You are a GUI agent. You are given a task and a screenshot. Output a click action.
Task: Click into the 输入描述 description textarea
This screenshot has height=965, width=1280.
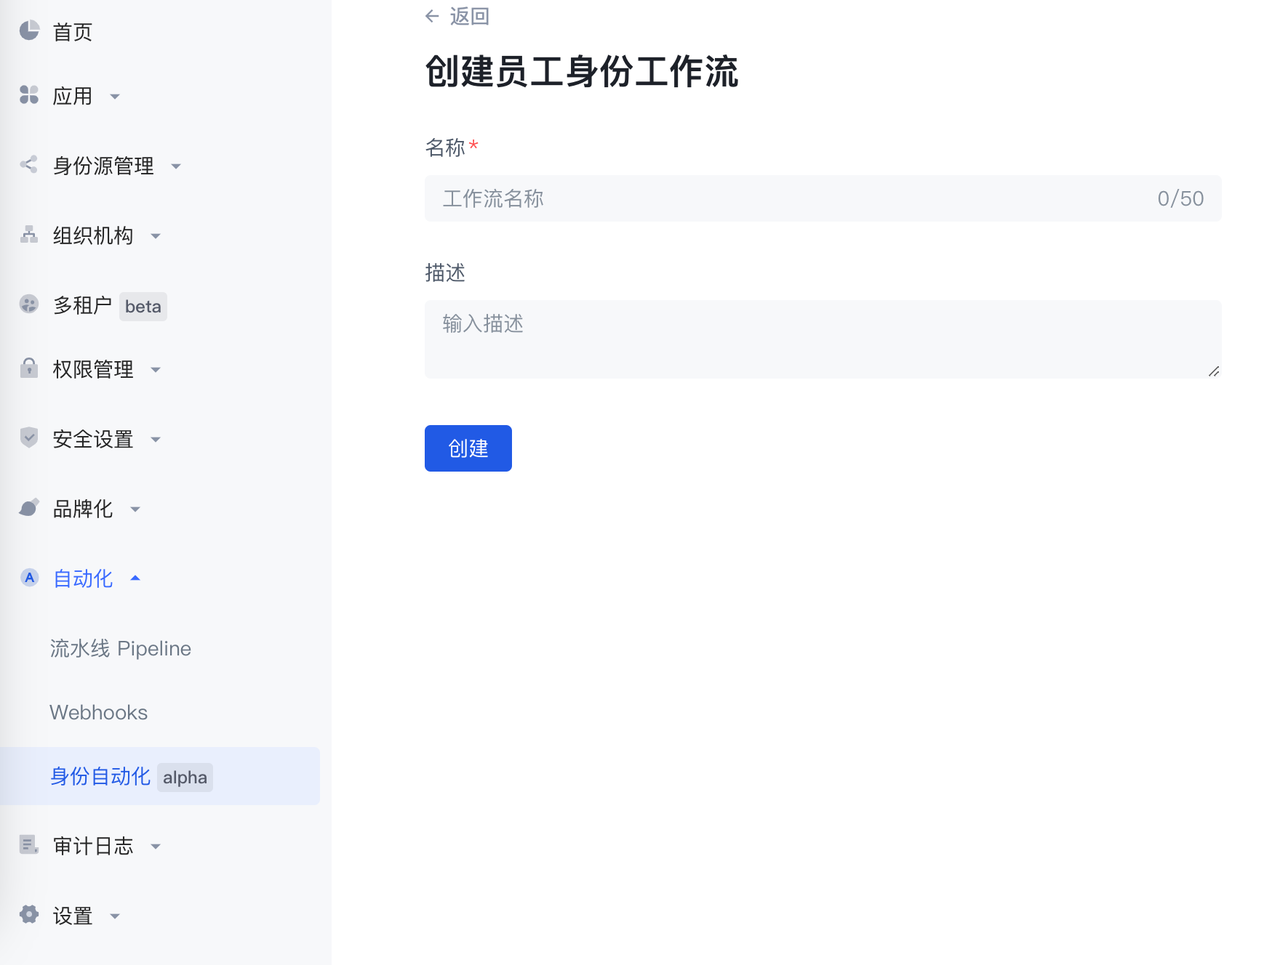(822, 339)
